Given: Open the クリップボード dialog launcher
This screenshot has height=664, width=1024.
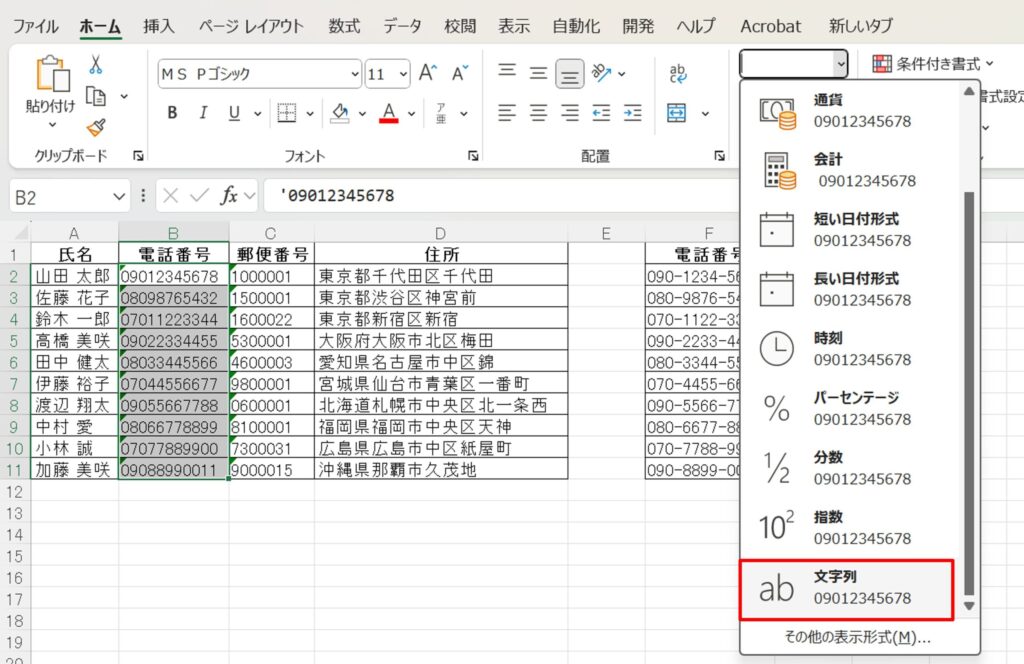Looking at the screenshot, I should [x=138, y=155].
